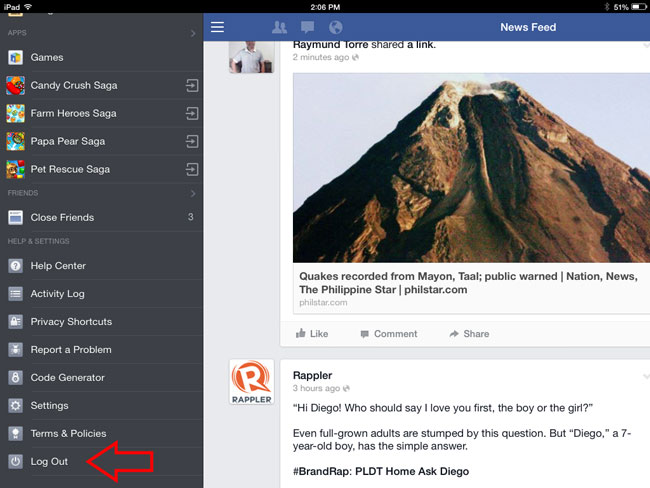Tap the Pet Rescue Saga icon

tap(15, 169)
